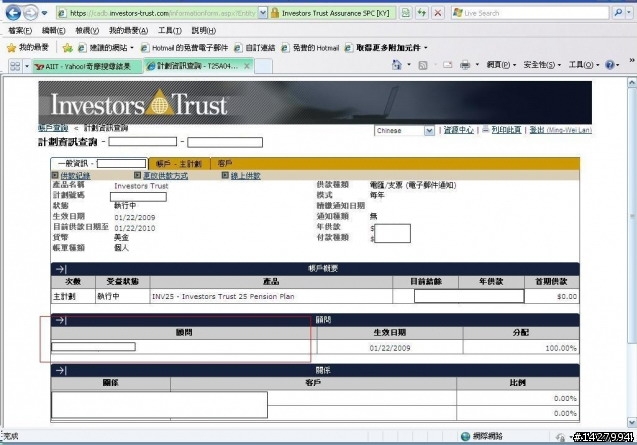Refresh the page with the green arrows icon
Viewport: 637px width, 445px height.
point(422,13)
